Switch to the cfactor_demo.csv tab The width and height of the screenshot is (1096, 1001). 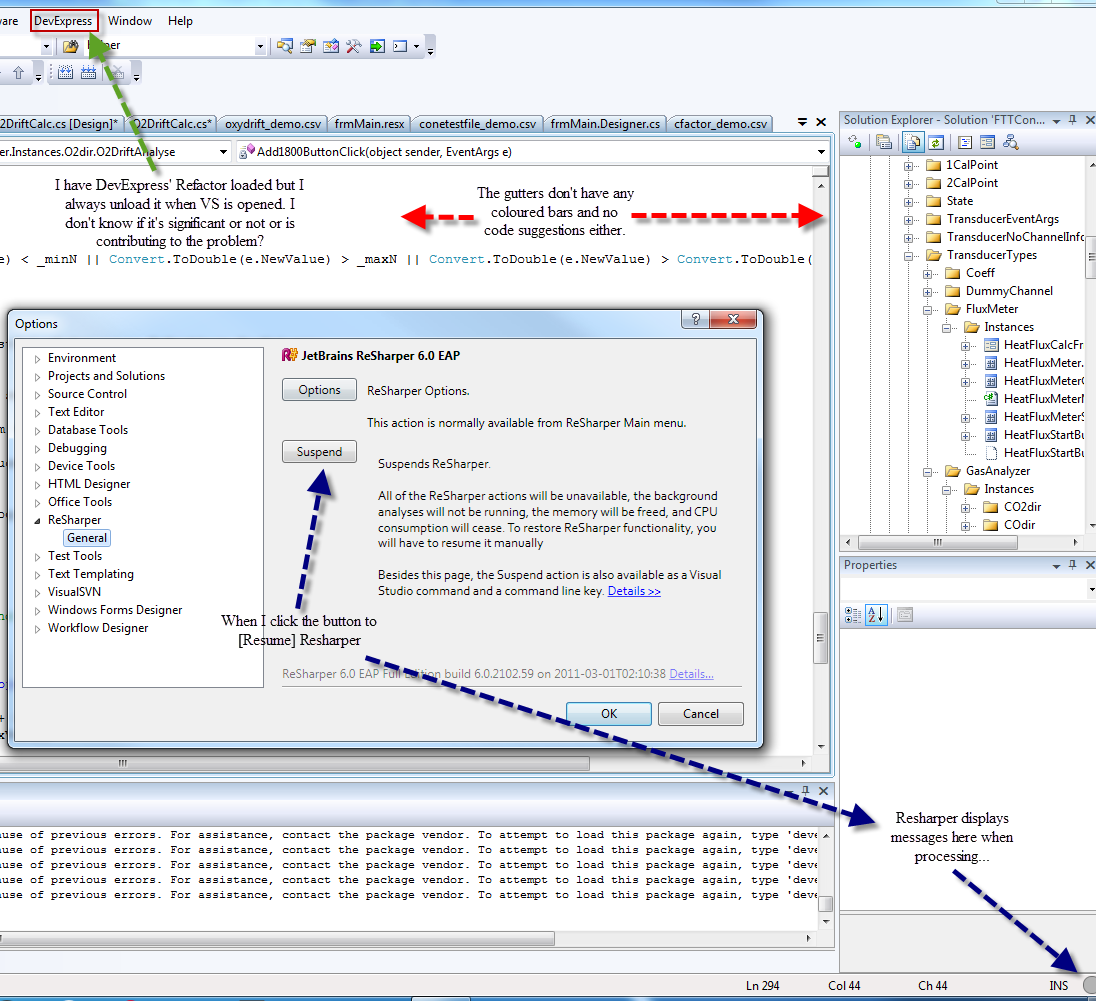(720, 124)
